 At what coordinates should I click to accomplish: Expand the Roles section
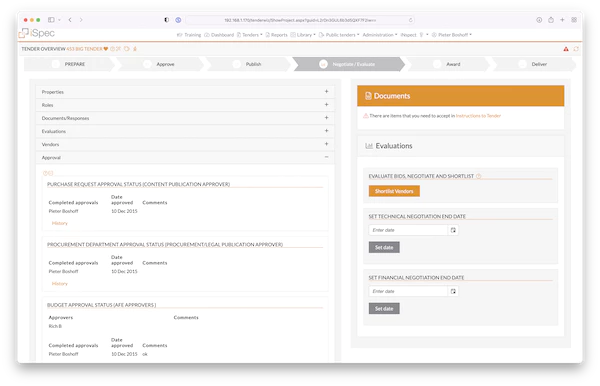point(185,105)
